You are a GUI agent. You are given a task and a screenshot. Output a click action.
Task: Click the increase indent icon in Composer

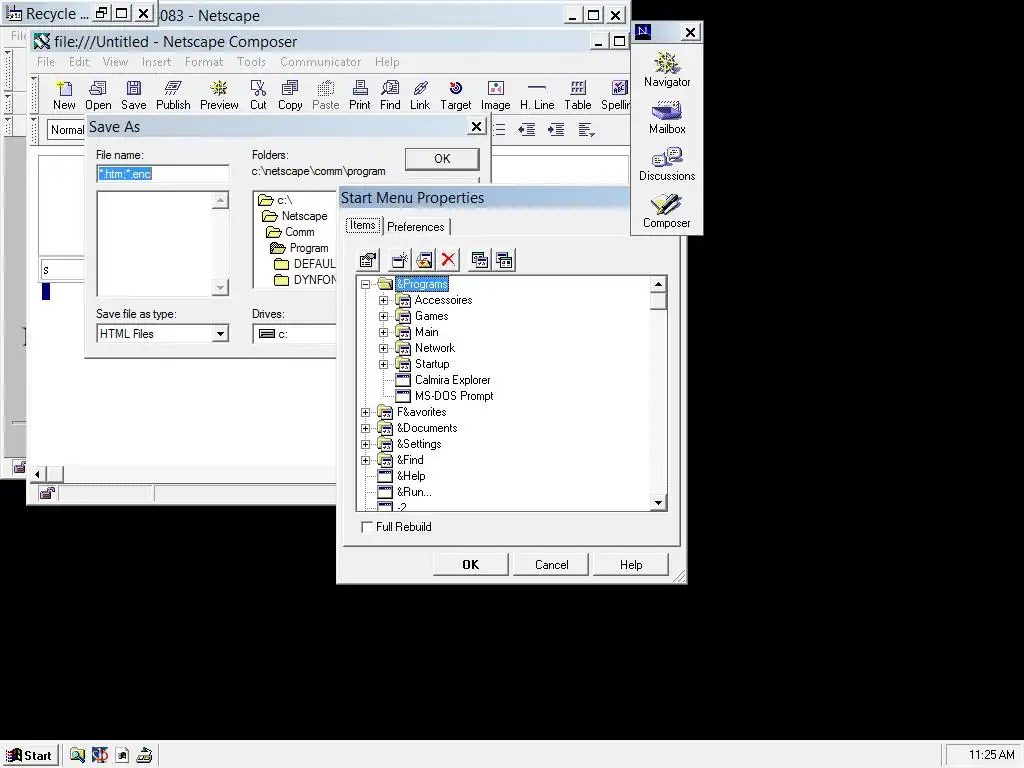[556, 129]
